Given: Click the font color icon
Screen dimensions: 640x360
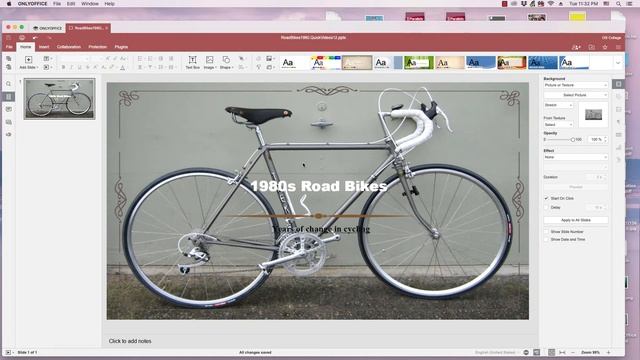Looking at the screenshot, I should point(122,67).
